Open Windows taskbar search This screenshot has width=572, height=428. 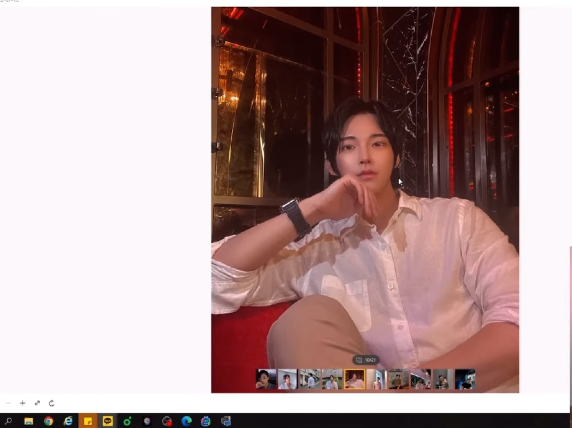(x=8, y=421)
